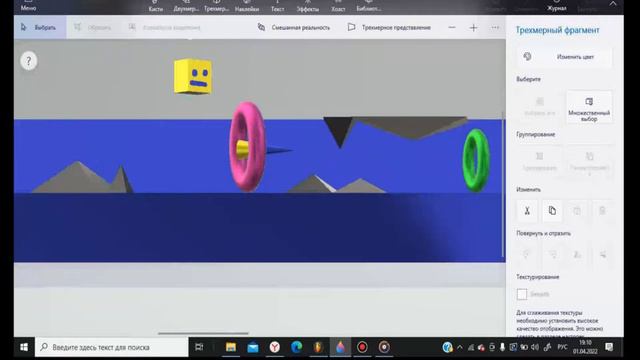Click the microphone tray icon
640x360 pixels.
tap(502, 347)
